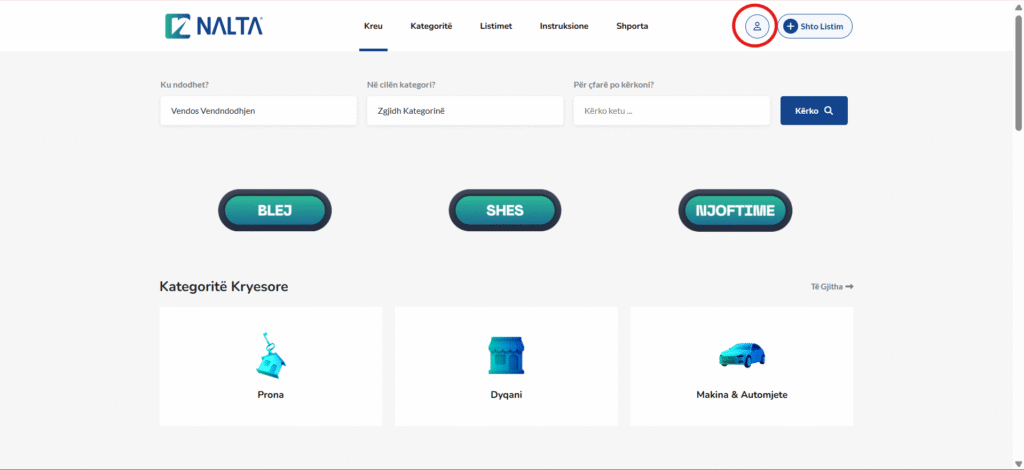
Task: Click the magnifier icon in Kërko button
Action: click(x=829, y=111)
